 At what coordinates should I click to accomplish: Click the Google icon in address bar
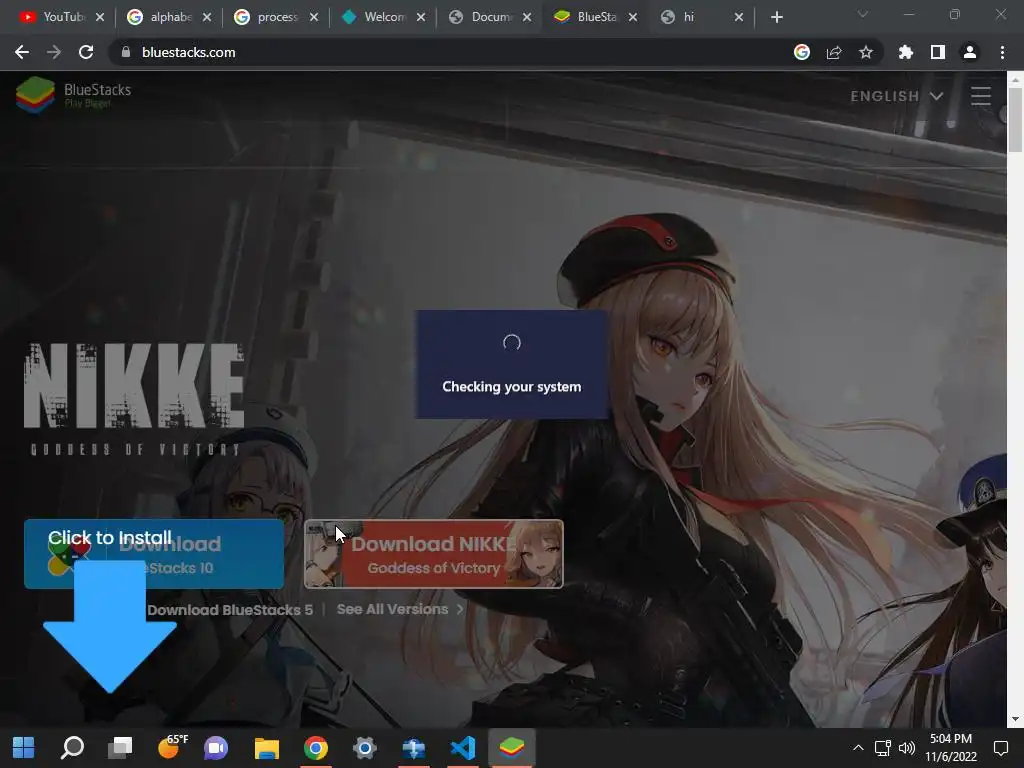802,52
